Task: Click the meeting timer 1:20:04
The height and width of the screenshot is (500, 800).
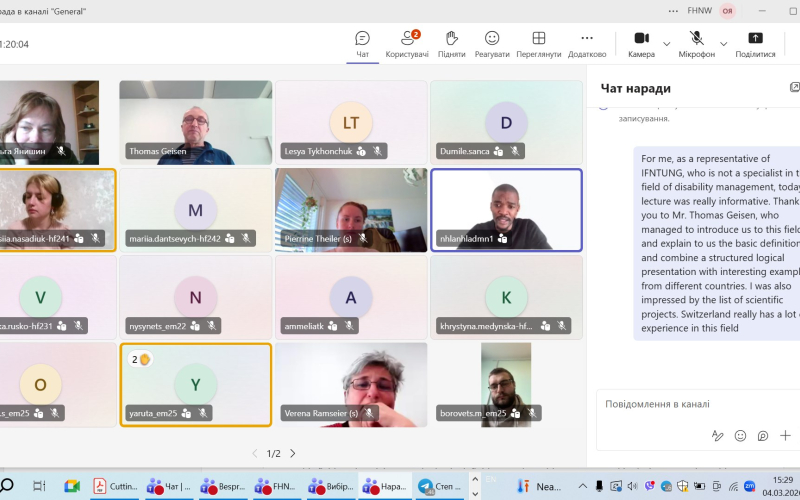Action: point(14,44)
